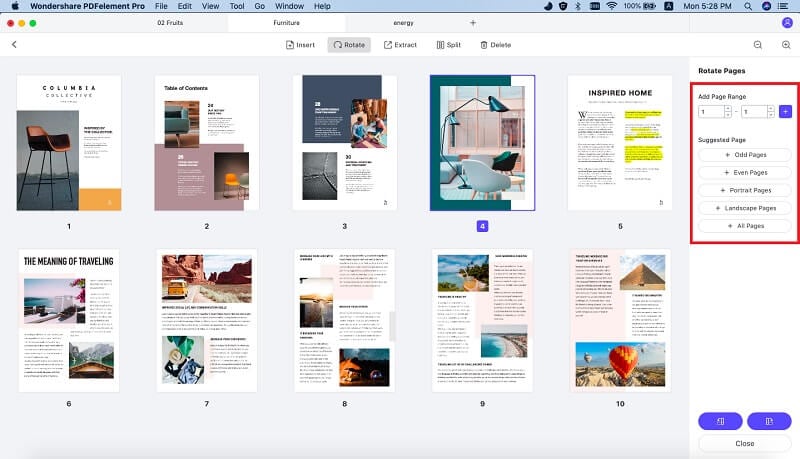Image resolution: width=800 pixels, height=459 pixels.
Task: Click the Delete pages tool
Action: pyautogui.click(x=495, y=45)
